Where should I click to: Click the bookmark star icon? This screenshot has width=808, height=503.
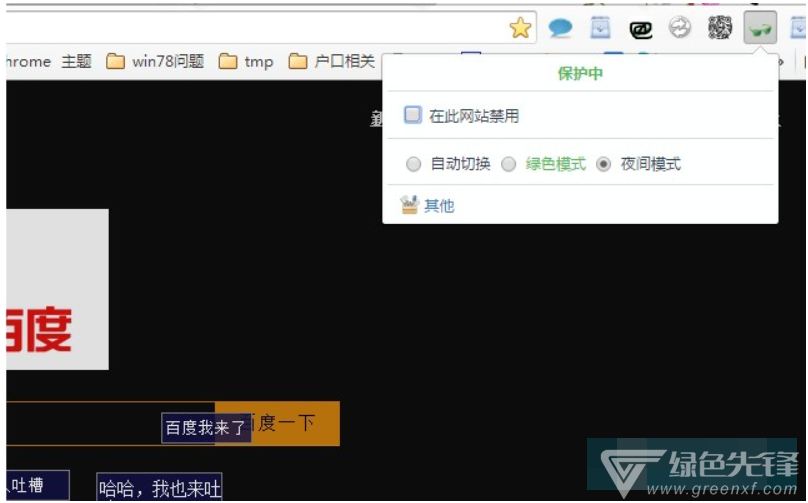click(520, 28)
